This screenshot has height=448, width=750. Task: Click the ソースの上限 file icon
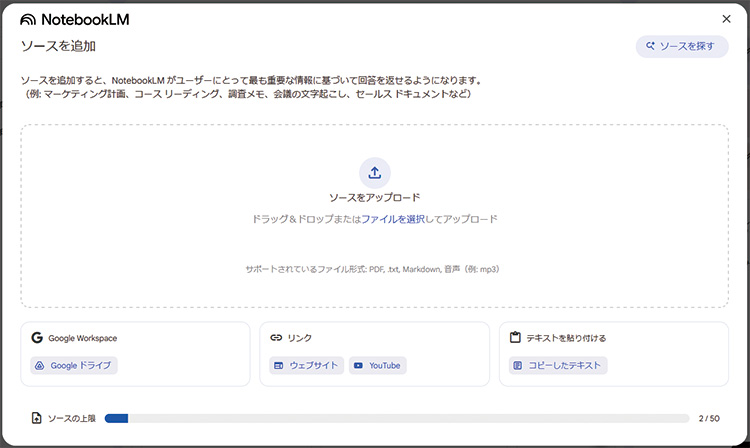pos(37,418)
